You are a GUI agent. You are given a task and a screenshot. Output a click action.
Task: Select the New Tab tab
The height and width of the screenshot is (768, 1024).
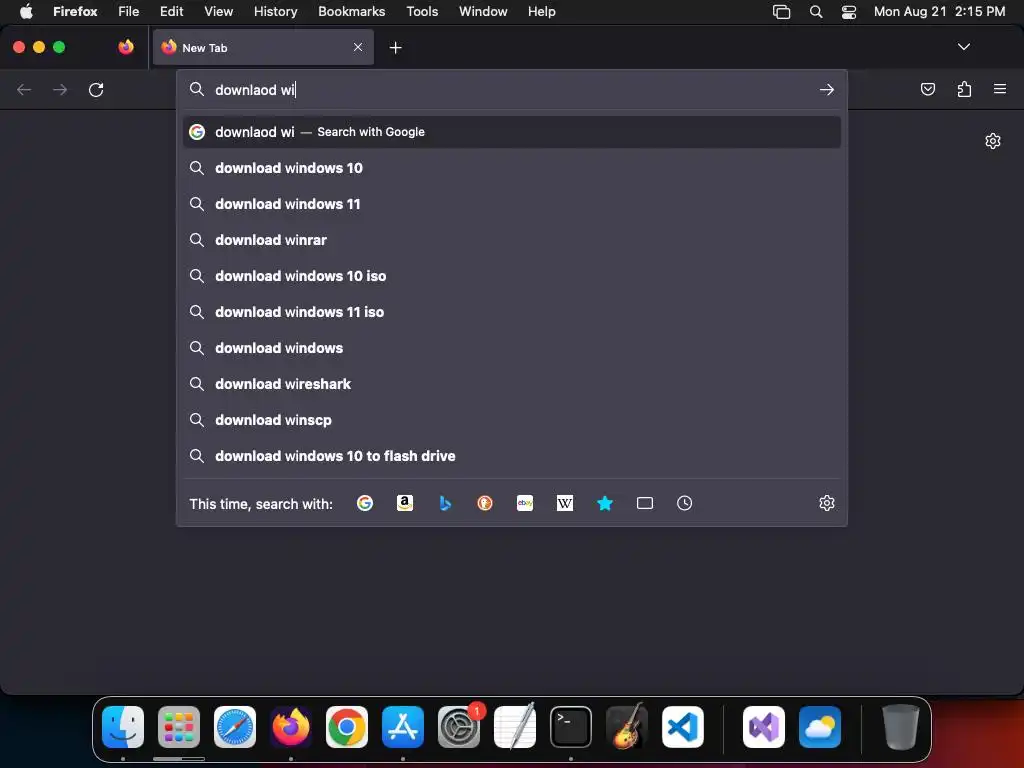click(x=263, y=47)
